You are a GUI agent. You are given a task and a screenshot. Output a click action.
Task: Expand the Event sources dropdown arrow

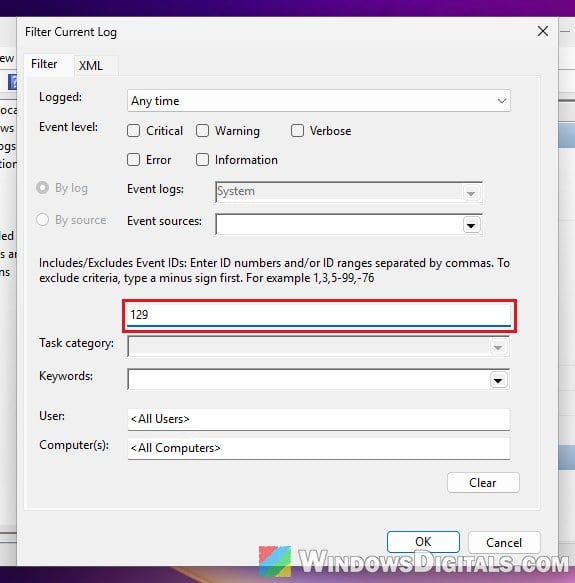coord(471,225)
